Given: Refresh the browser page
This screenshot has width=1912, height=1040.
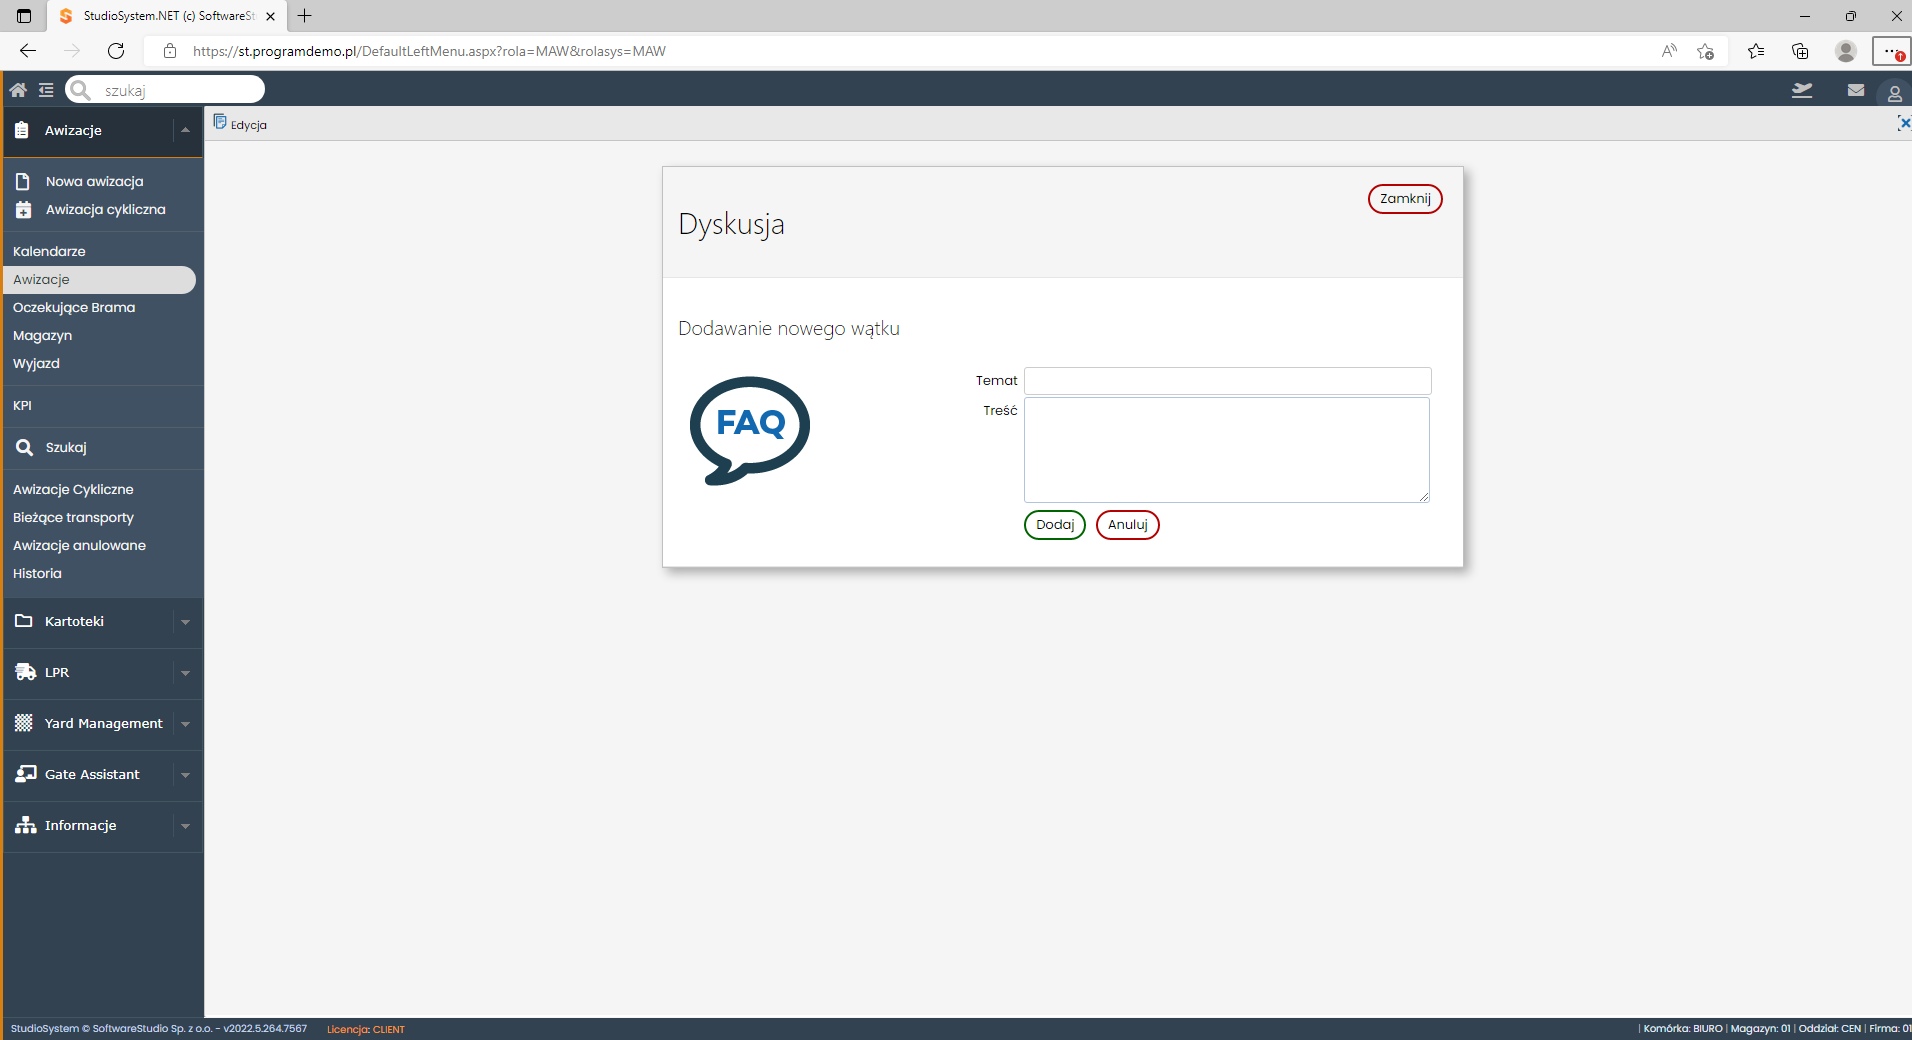Looking at the screenshot, I should pyautogui.click(x=116, y=51).
